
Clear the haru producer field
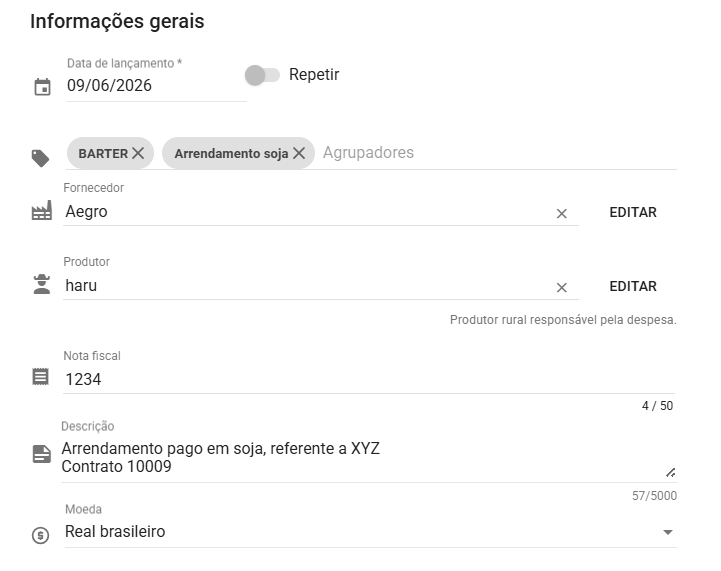(x=561, y=288)
